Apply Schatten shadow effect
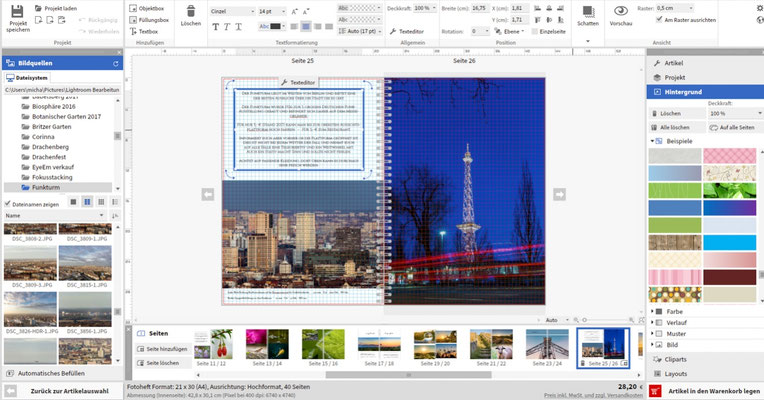 pos(588,17)
